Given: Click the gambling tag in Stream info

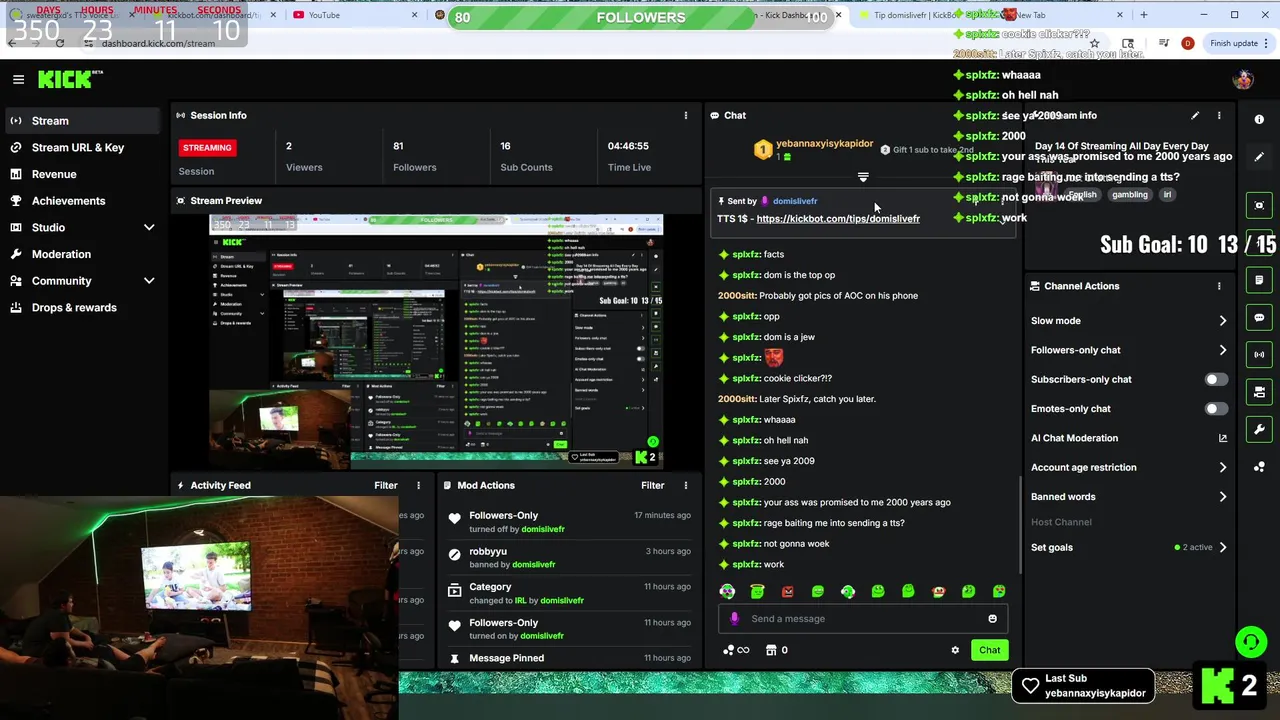Looking at the screenshot, I should 1130,195.
